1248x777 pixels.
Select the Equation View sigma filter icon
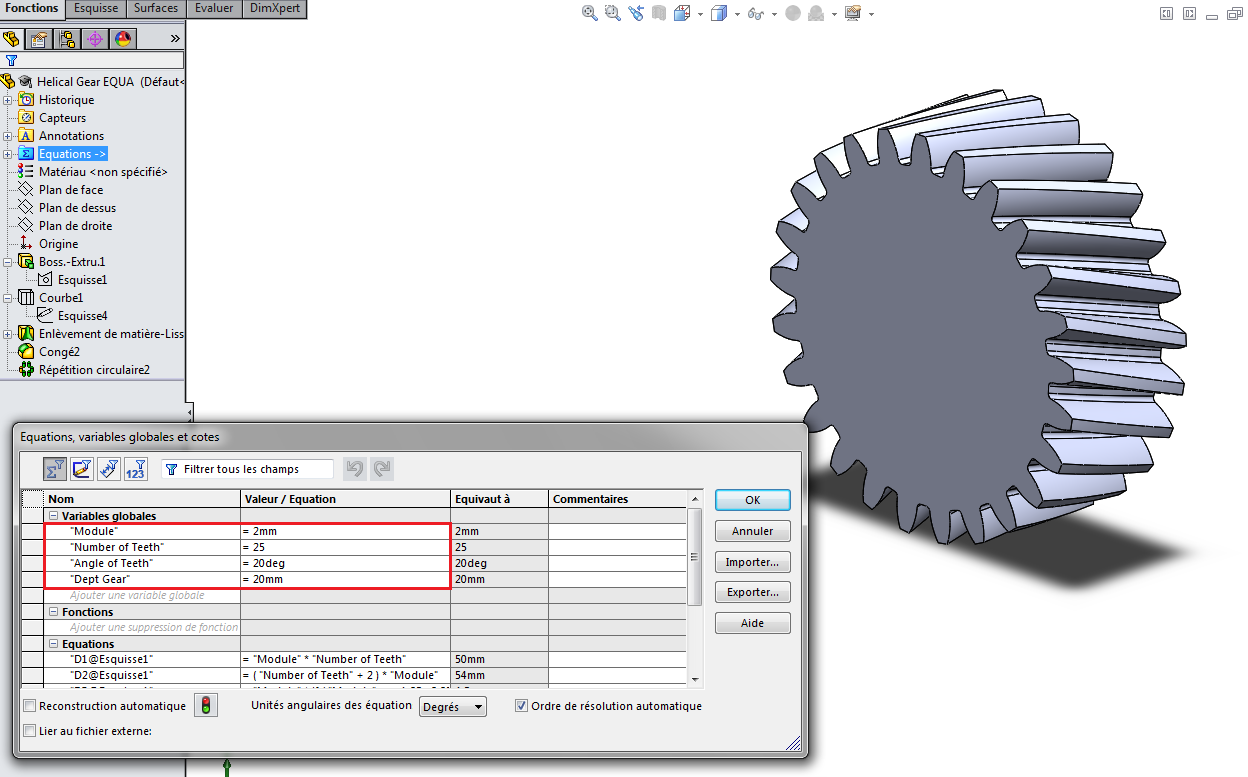pos(55,468)
